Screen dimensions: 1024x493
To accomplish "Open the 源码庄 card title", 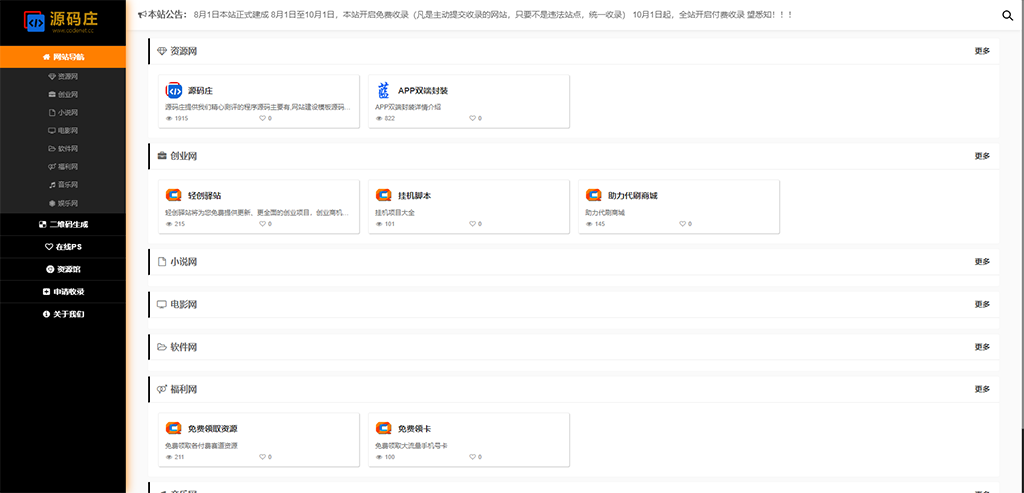I will point(200,91).
